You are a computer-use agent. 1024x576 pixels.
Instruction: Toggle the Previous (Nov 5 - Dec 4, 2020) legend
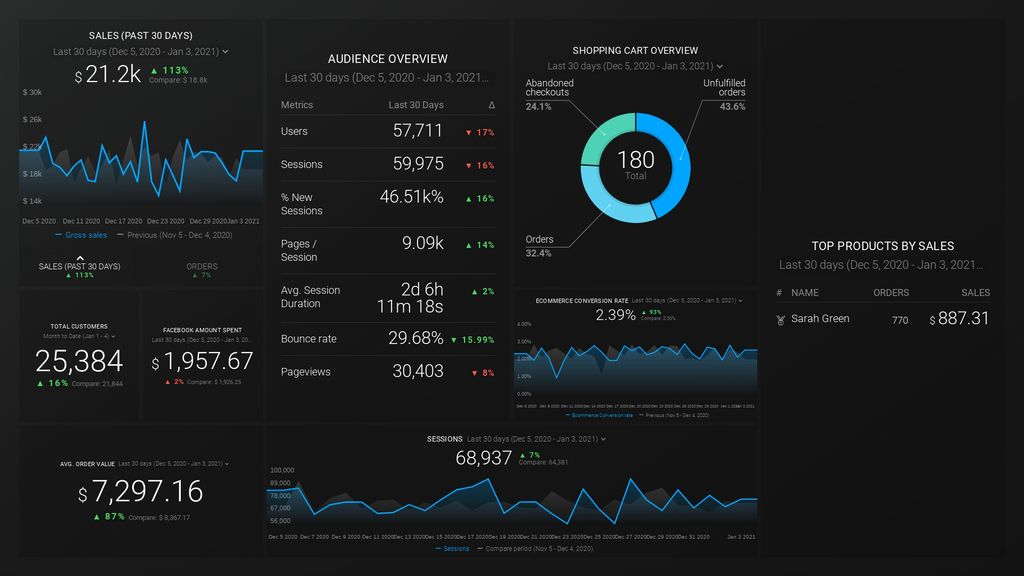174,235
